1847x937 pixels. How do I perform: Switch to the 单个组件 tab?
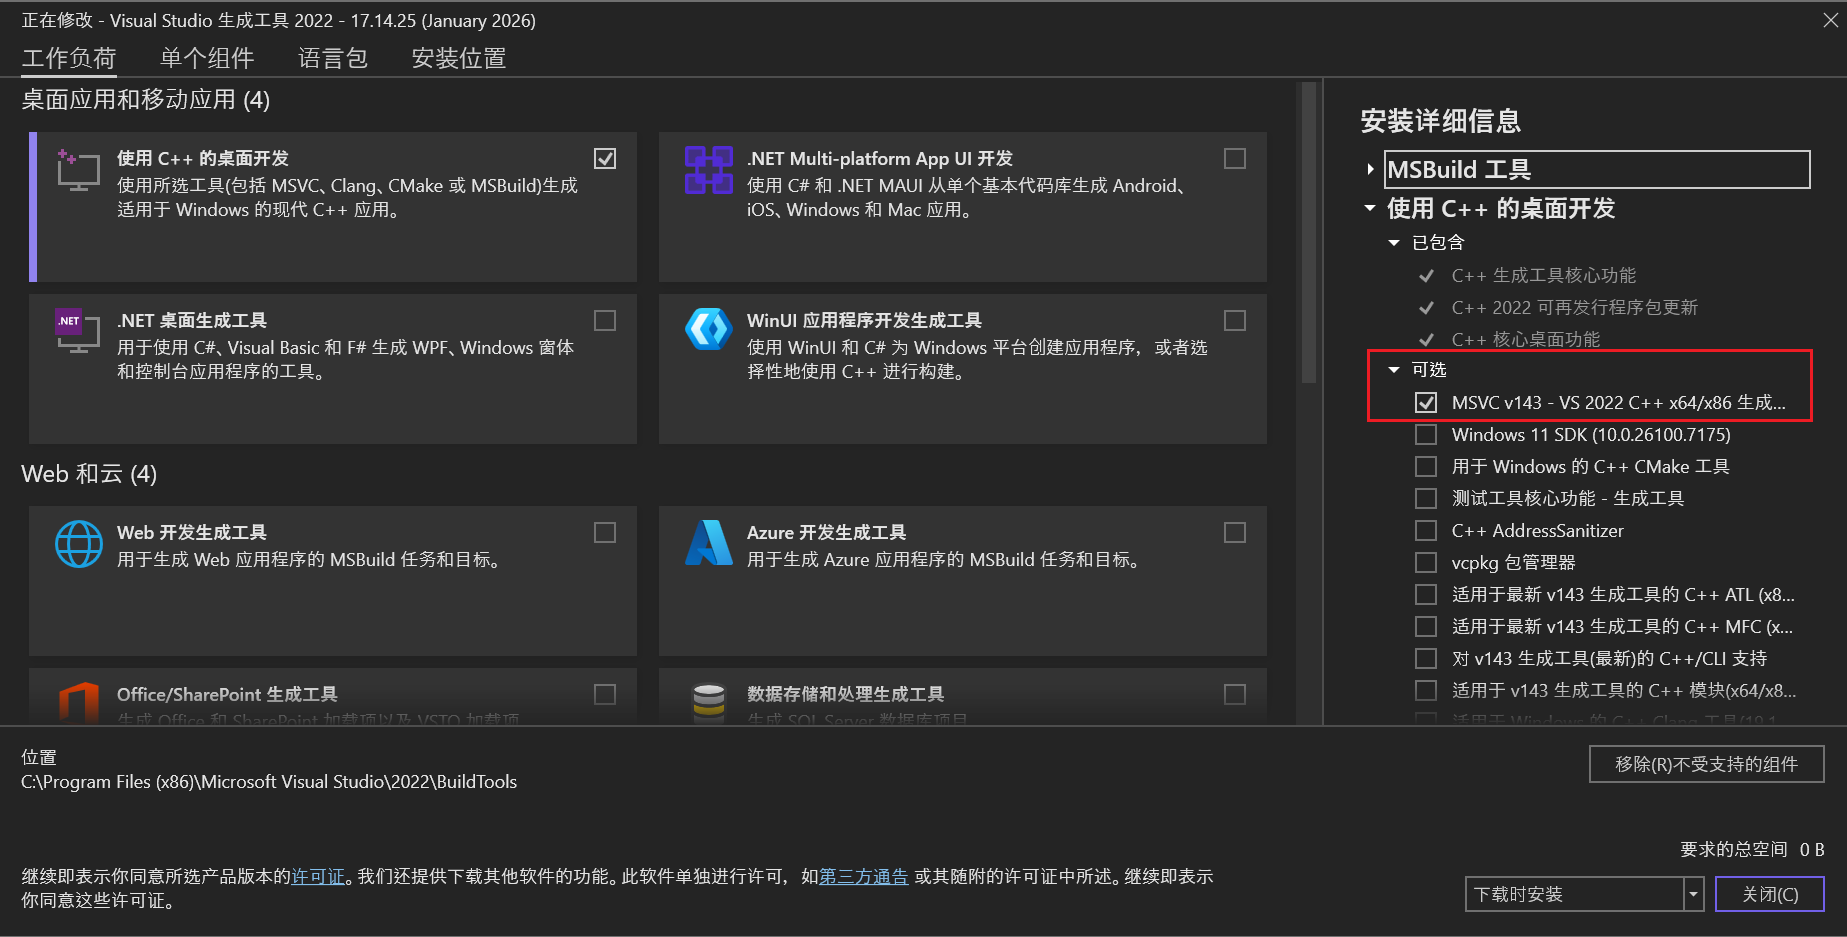point(207,58)
